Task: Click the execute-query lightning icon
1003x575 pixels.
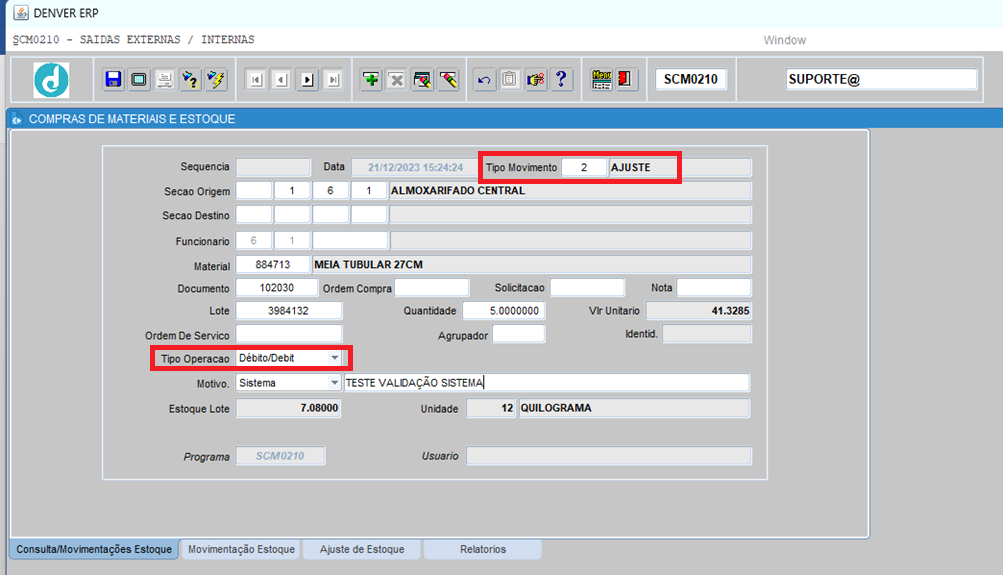Action: point(216,79)
